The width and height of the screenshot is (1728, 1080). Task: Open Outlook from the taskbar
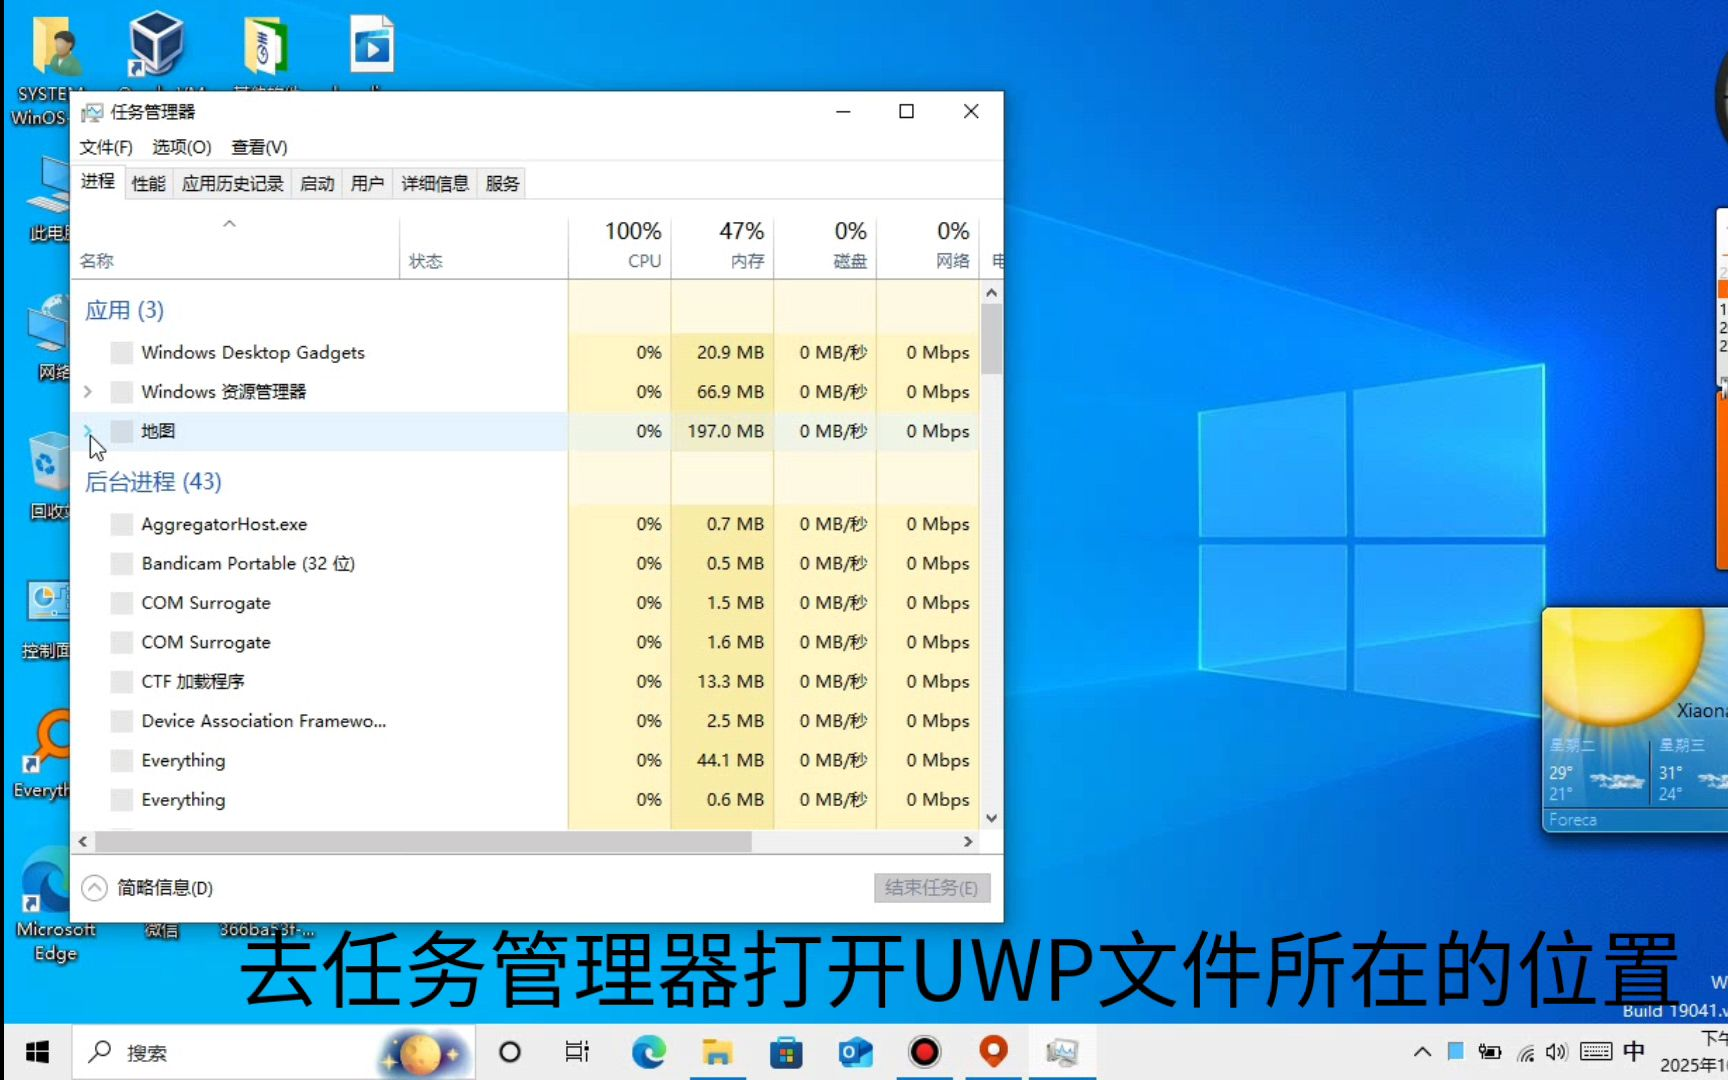855,1052
